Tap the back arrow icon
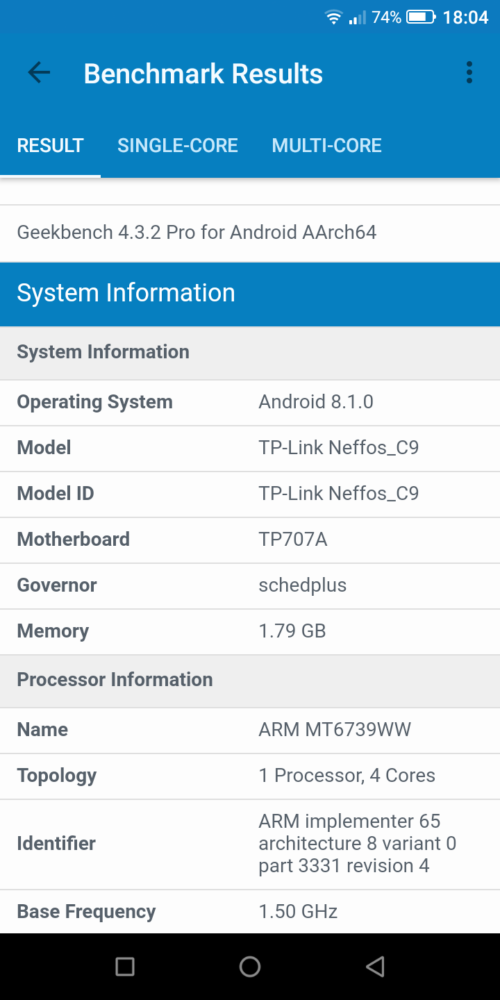The image size is (500, 1000). [39, 73]
